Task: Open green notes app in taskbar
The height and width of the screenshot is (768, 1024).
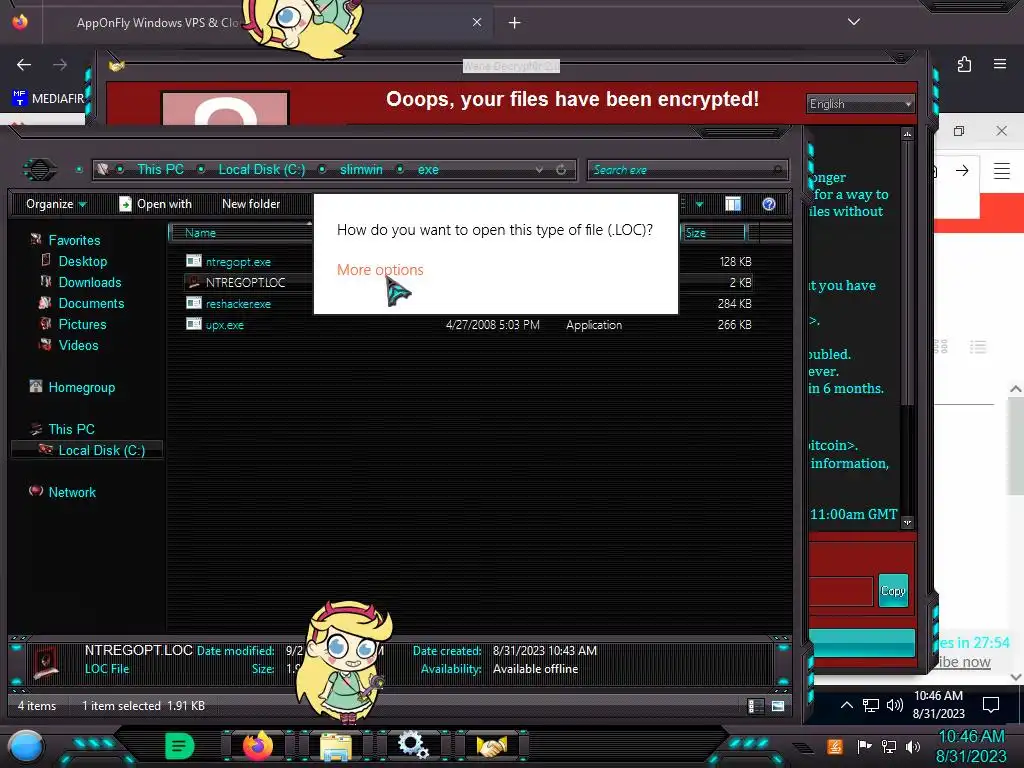Action: [180, 745]
